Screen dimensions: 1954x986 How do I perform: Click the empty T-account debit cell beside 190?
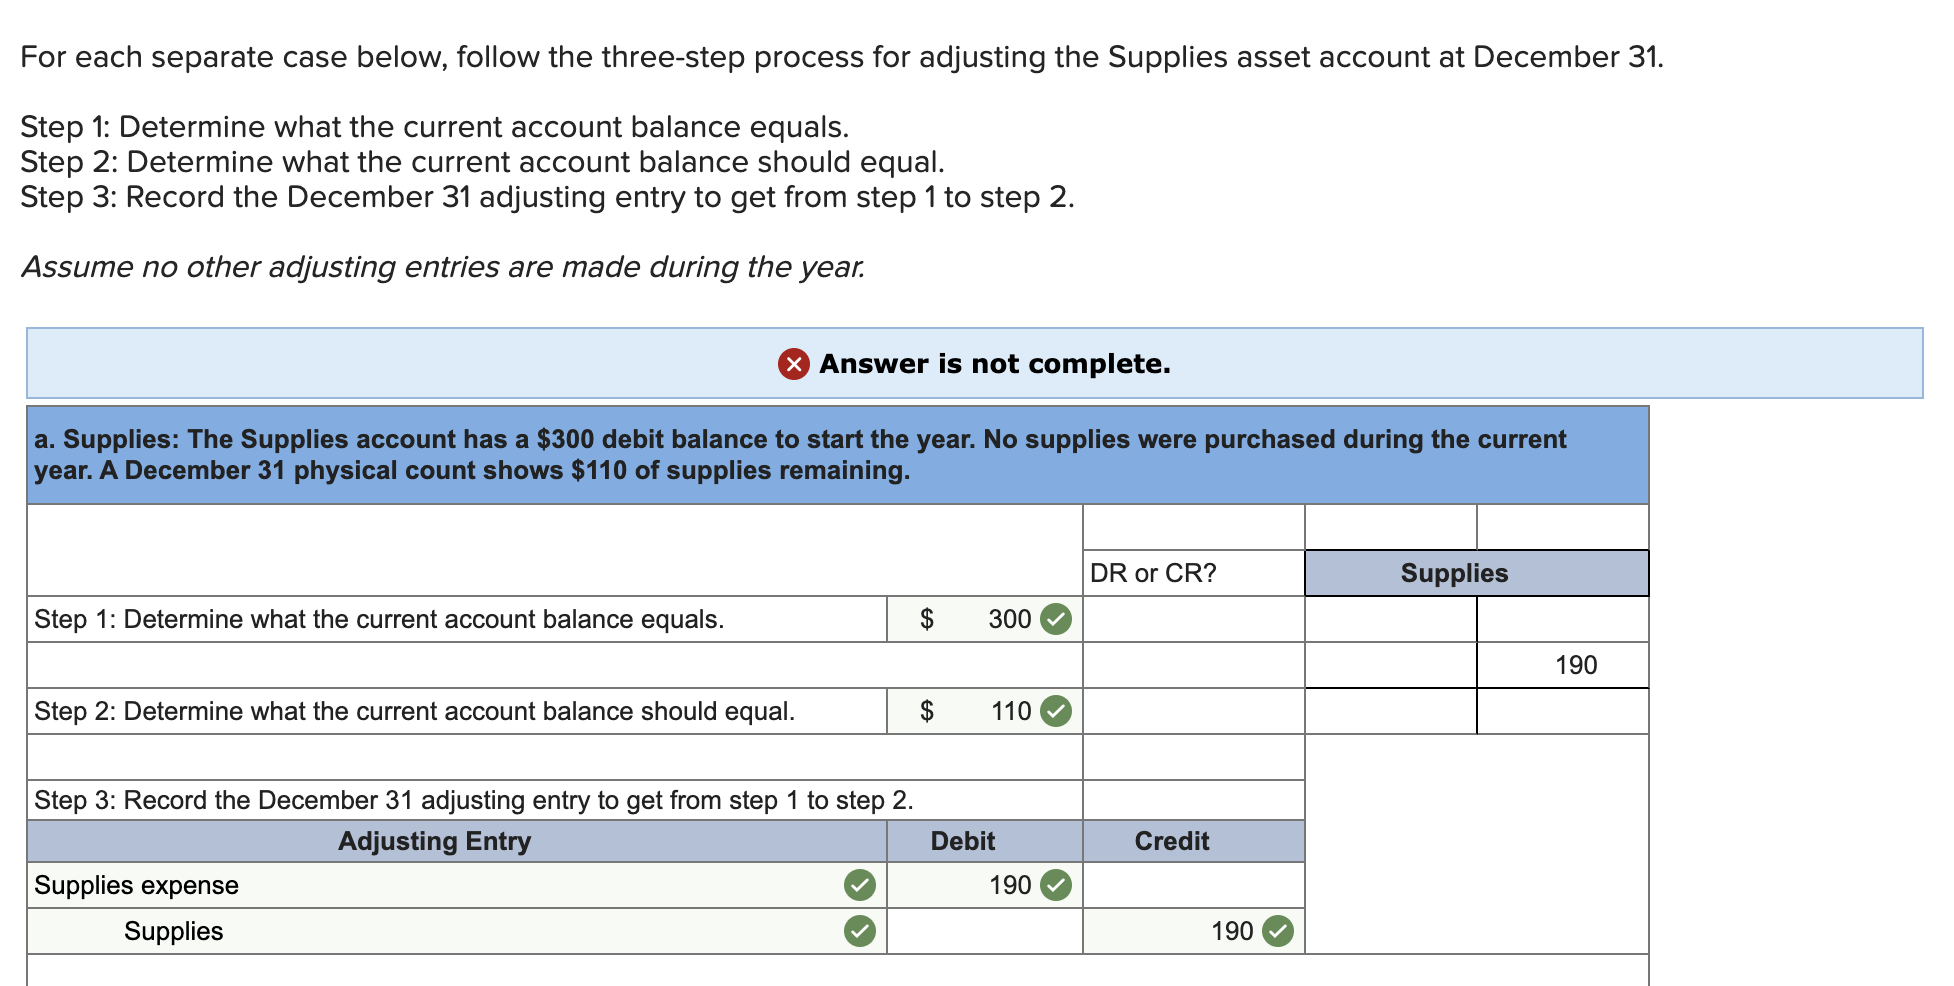click(1391, 666)
